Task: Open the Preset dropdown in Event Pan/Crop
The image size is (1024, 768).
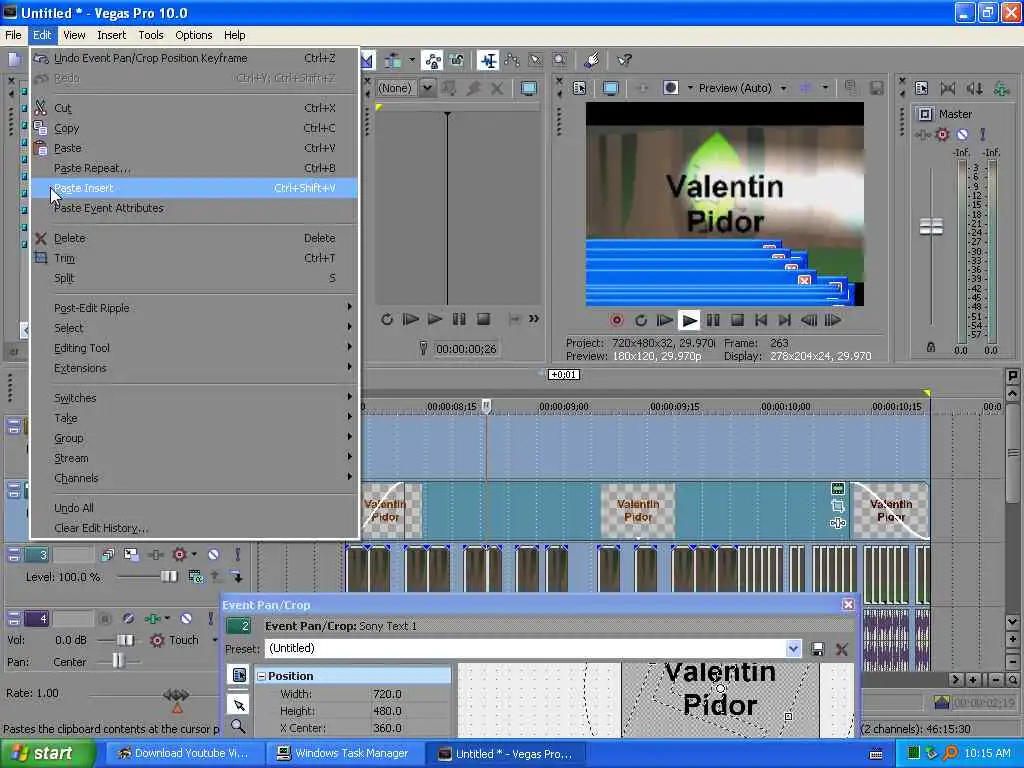Action: pos(793,648)
